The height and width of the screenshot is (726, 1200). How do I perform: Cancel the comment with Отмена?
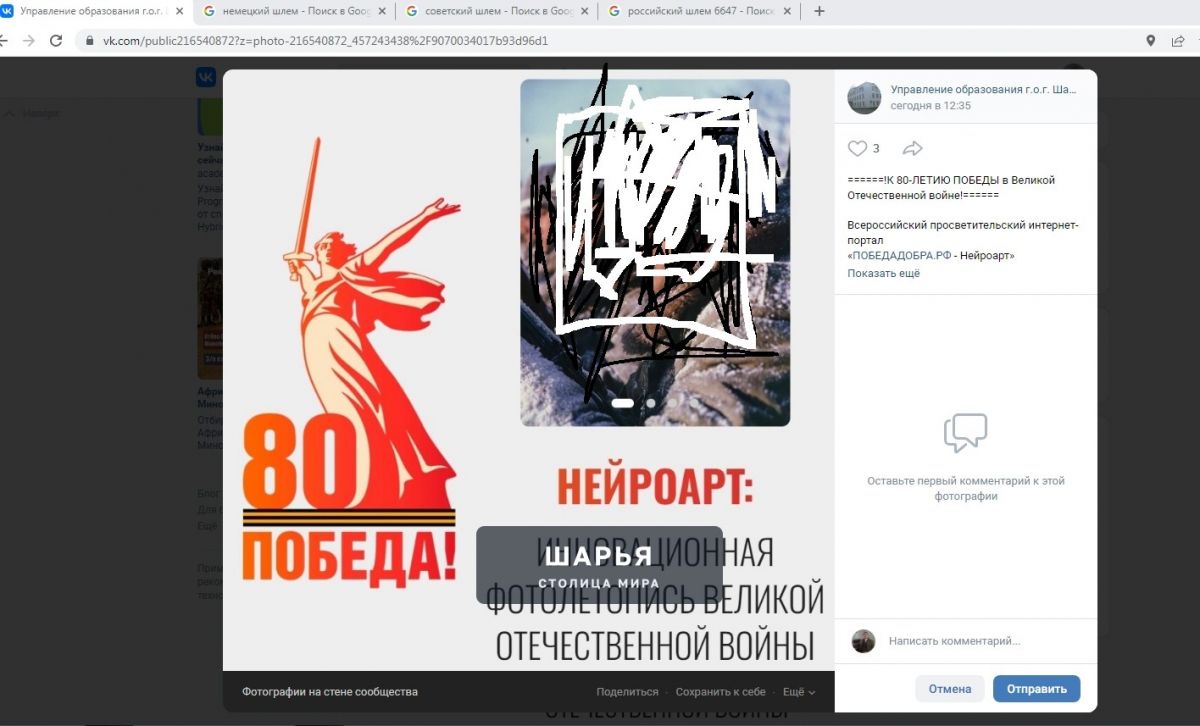pyautogui.click(x=950, y=689)
